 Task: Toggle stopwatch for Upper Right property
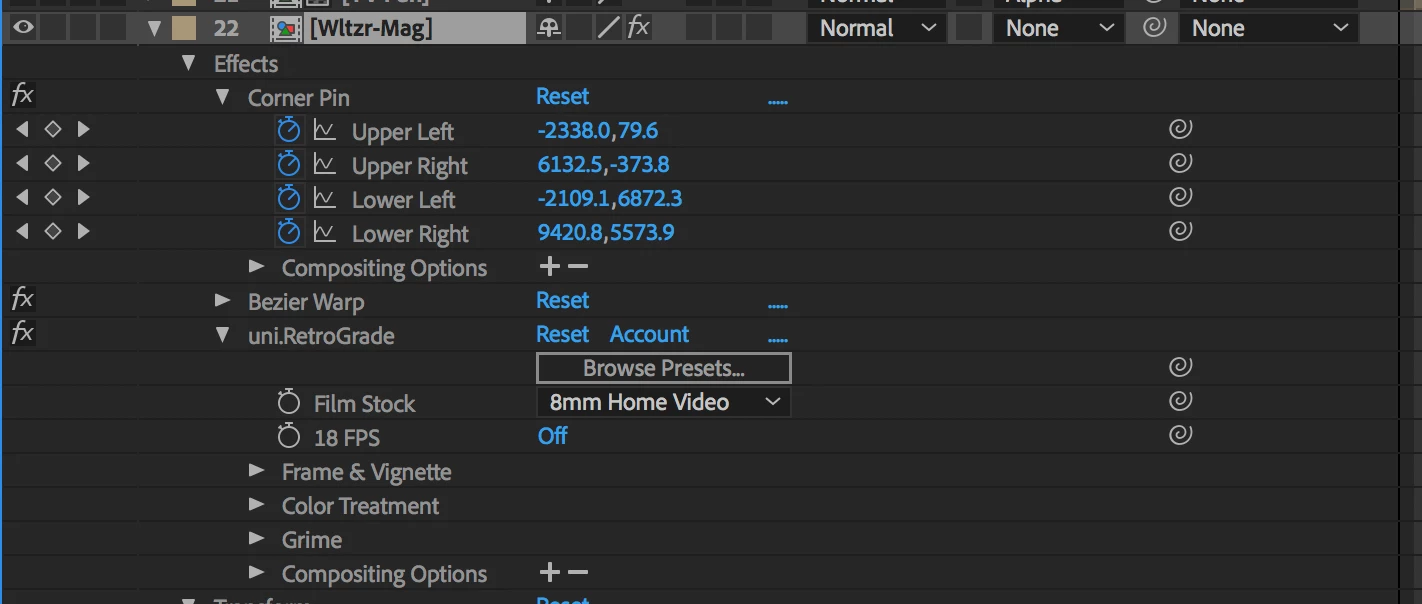point(289,164)
